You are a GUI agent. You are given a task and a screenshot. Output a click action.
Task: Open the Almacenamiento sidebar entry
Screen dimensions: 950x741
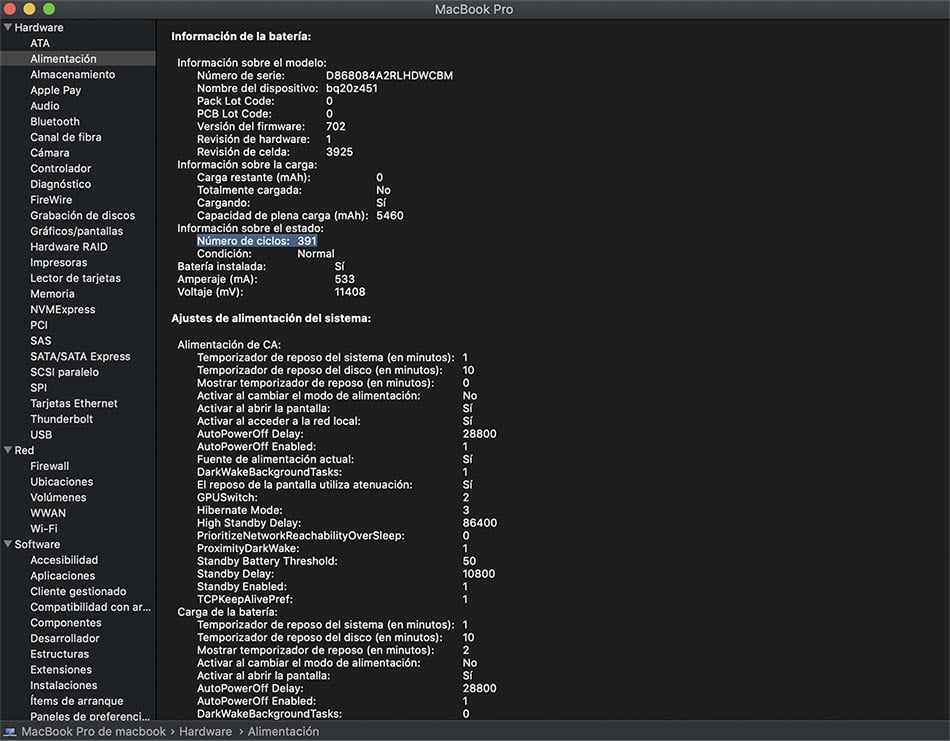pos(73,75)
